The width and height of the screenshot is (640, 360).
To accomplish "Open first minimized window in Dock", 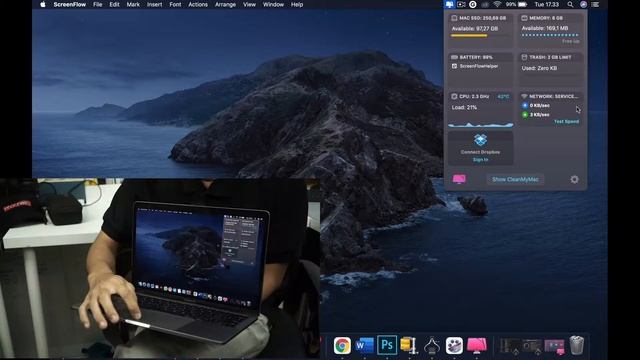I will tap(510, 346).
